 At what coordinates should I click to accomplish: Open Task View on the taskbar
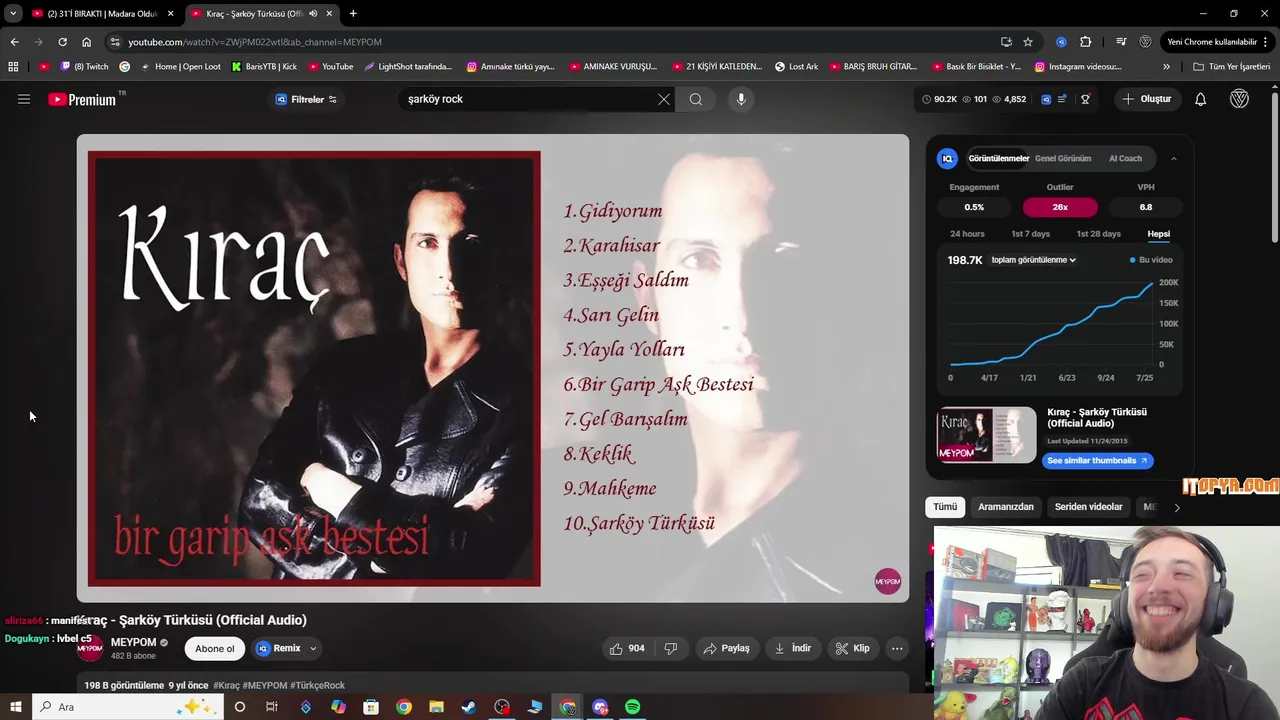pos(272,707)
